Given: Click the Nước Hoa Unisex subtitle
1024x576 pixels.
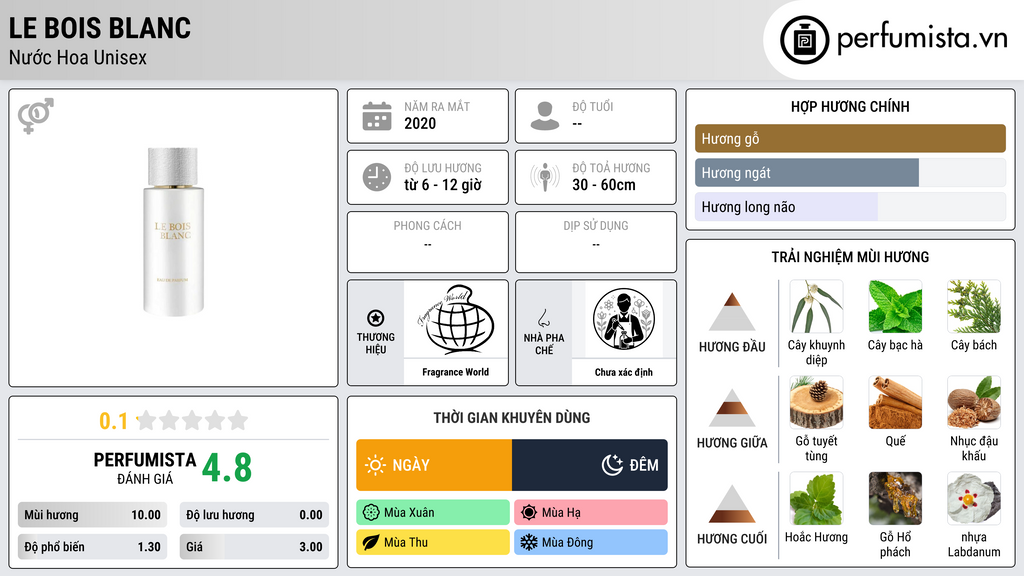Looking at the screenshot, I should tap(78, 58).
